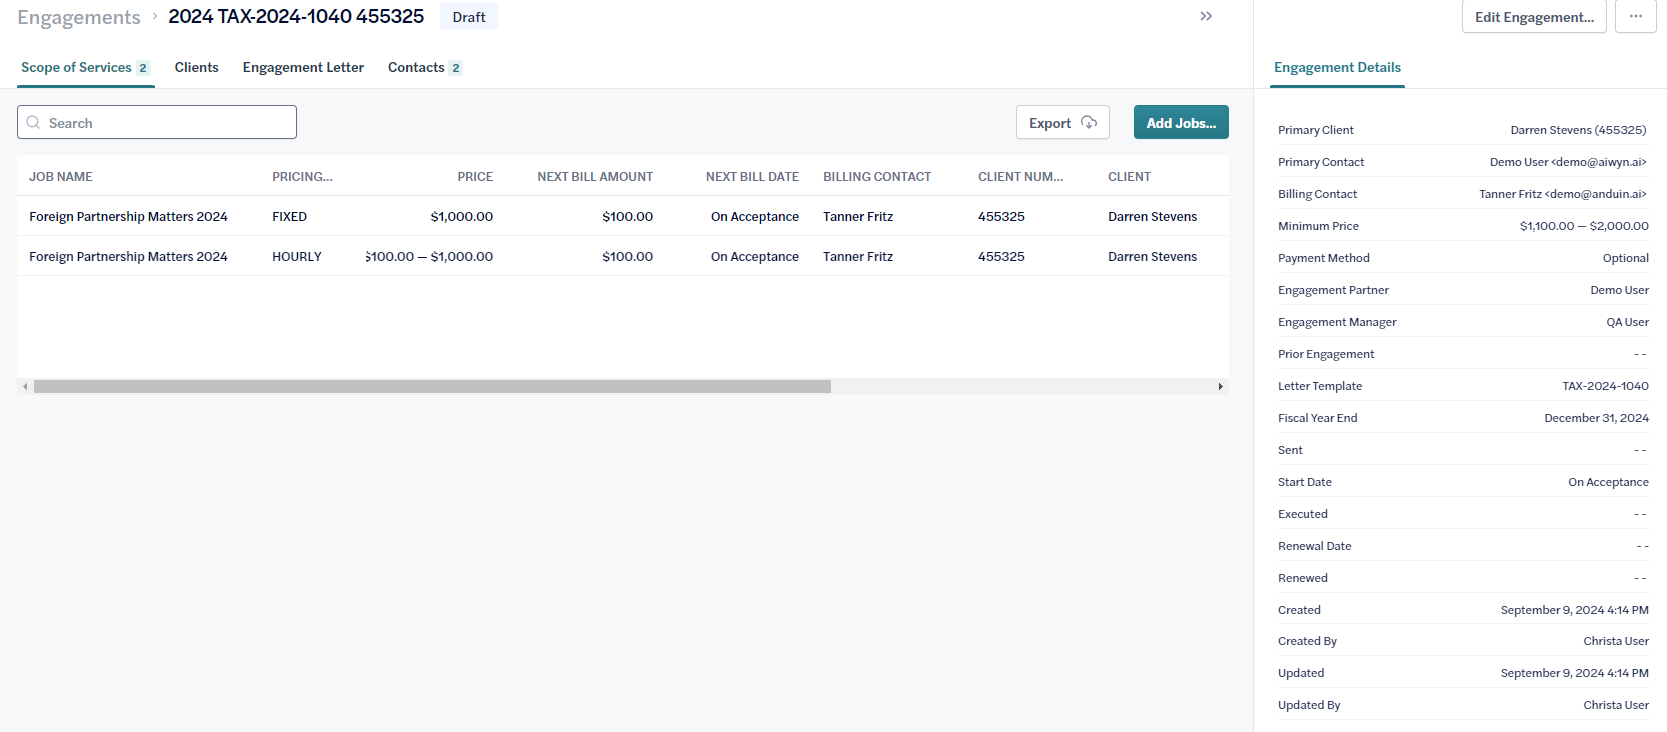Screen dimensions: 1667x732
Task: Click the $100.00 — $1,000.00 price range cell
Action: click(x=429, y=257)
